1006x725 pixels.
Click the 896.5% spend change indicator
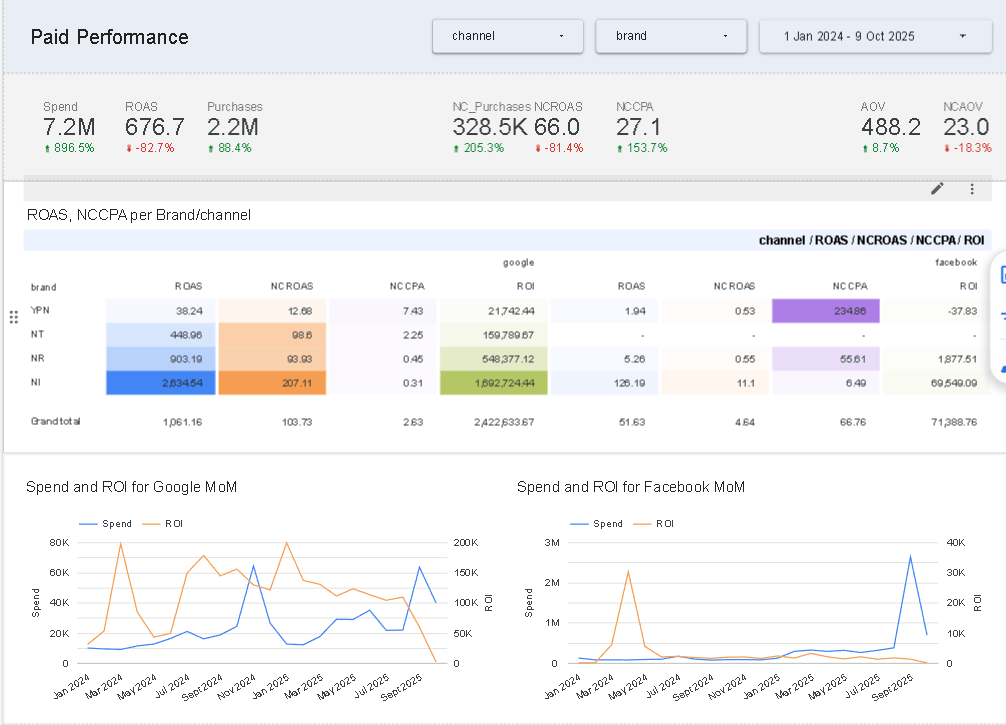pos(69,148)
